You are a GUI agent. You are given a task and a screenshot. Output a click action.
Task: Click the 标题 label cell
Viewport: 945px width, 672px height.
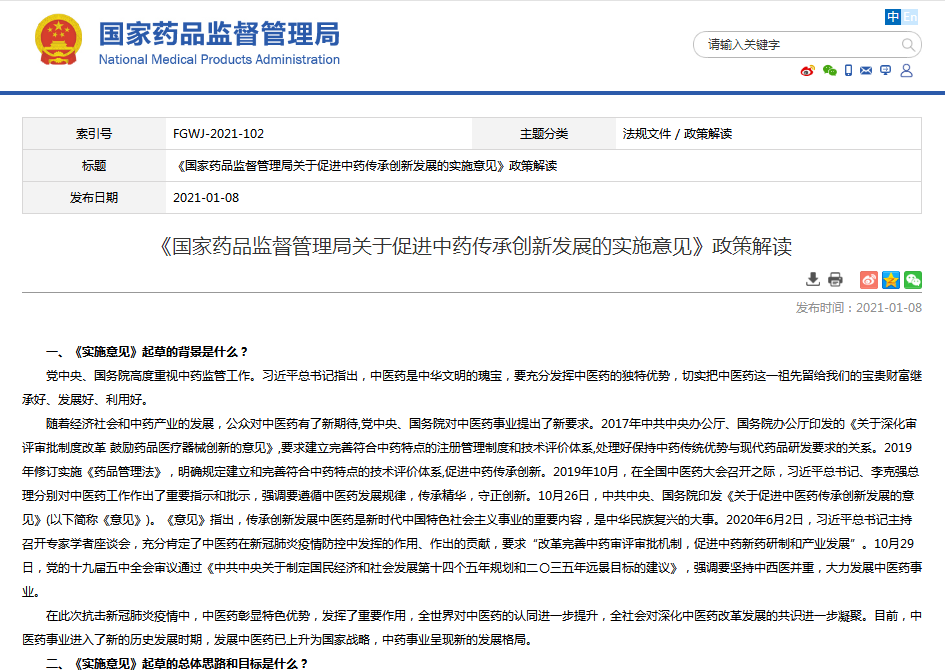click(94, 166)
